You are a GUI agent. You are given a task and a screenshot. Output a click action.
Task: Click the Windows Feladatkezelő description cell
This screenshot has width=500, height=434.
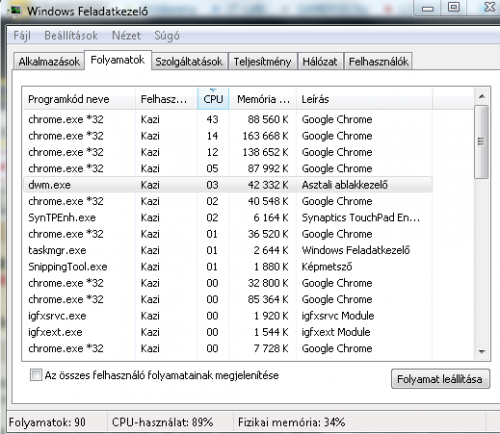tap(356, 250)
